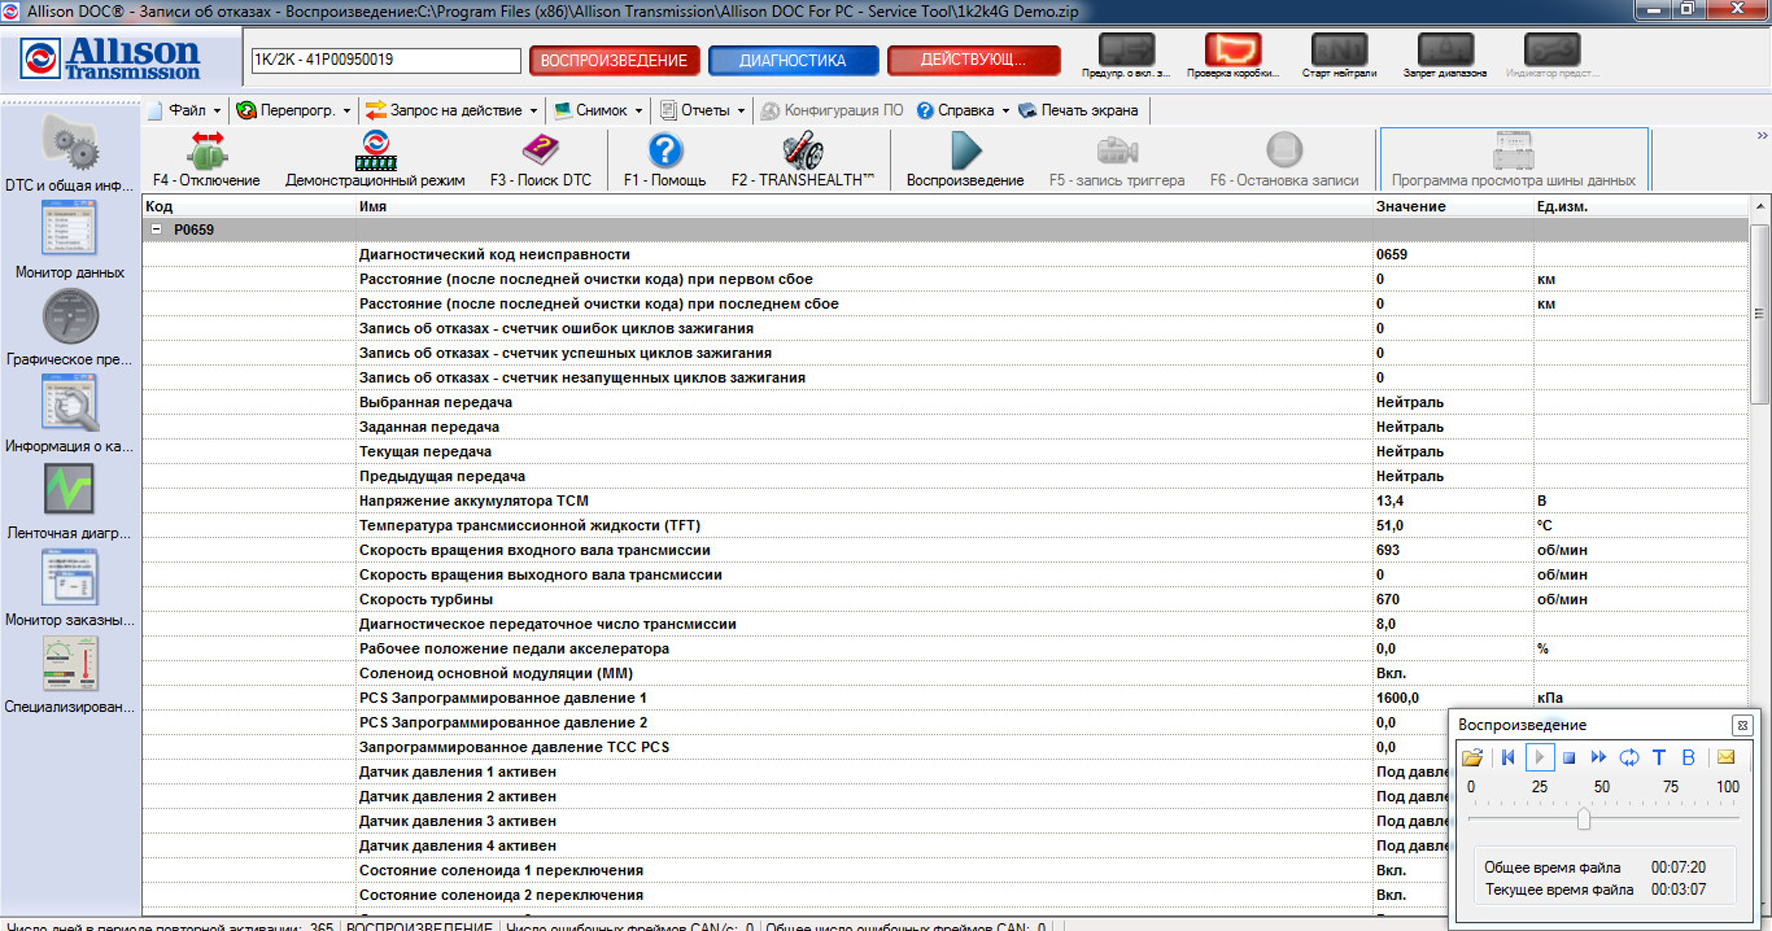Click the blue ДИАГНОСТИКА button

[793, 61]
